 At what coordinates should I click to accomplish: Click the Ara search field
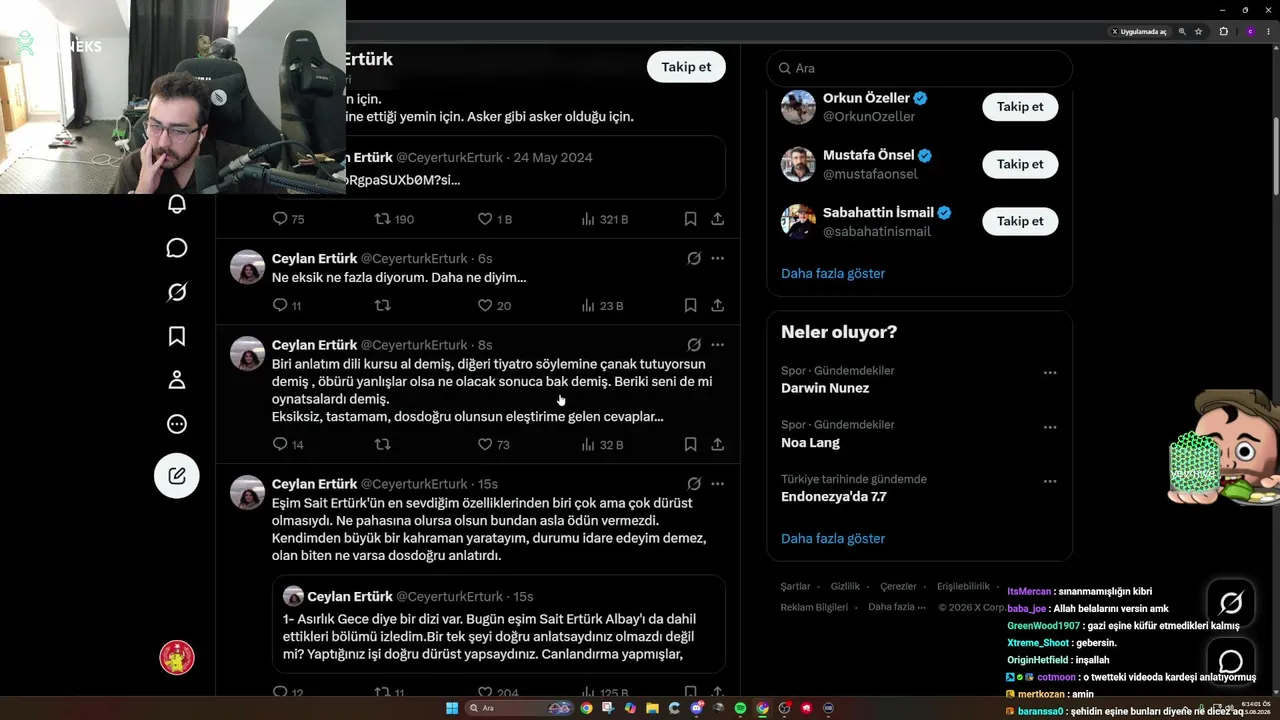pos(919,68)
